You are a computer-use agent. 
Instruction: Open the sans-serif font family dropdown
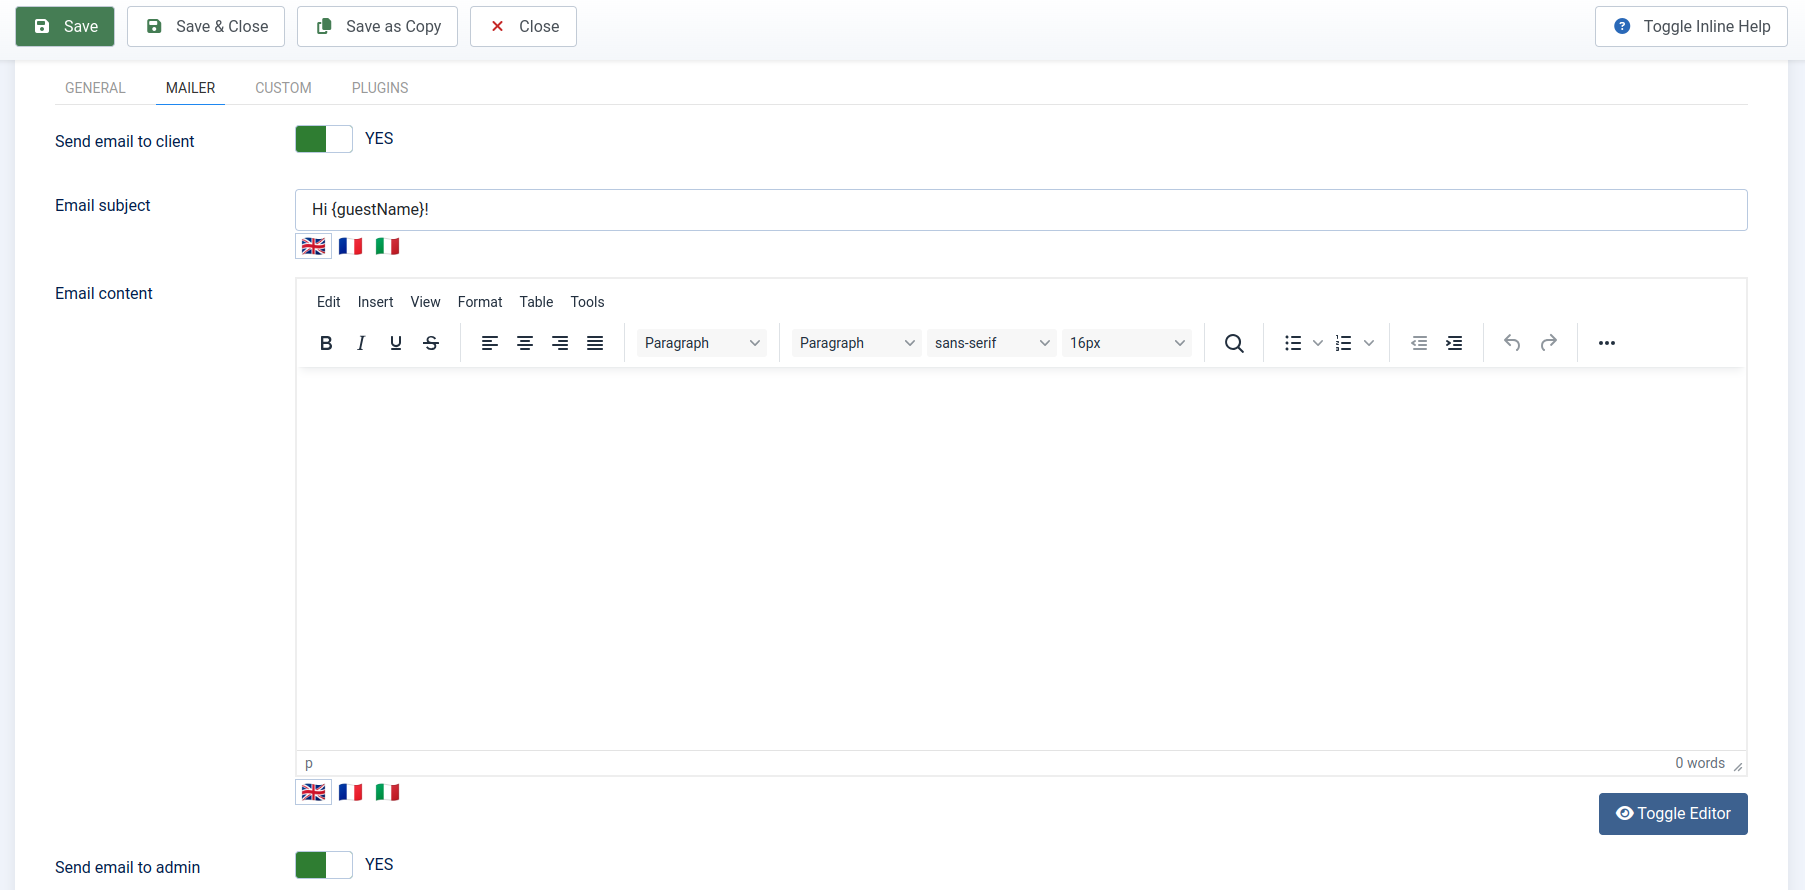pyautogui.click(x=991, y=343)
